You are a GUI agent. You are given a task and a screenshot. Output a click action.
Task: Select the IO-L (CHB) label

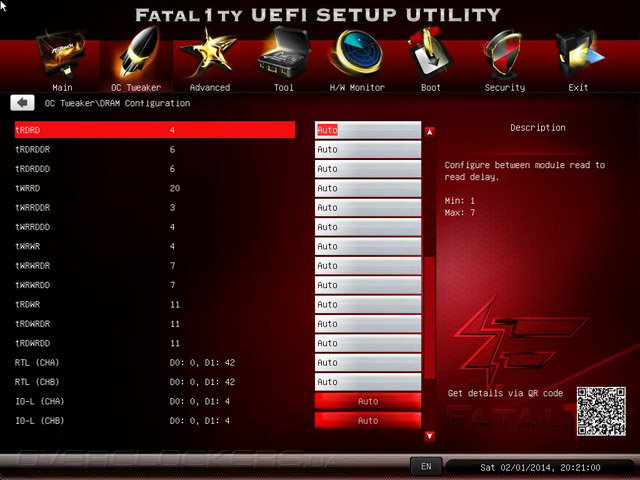(x=40, y=421)
